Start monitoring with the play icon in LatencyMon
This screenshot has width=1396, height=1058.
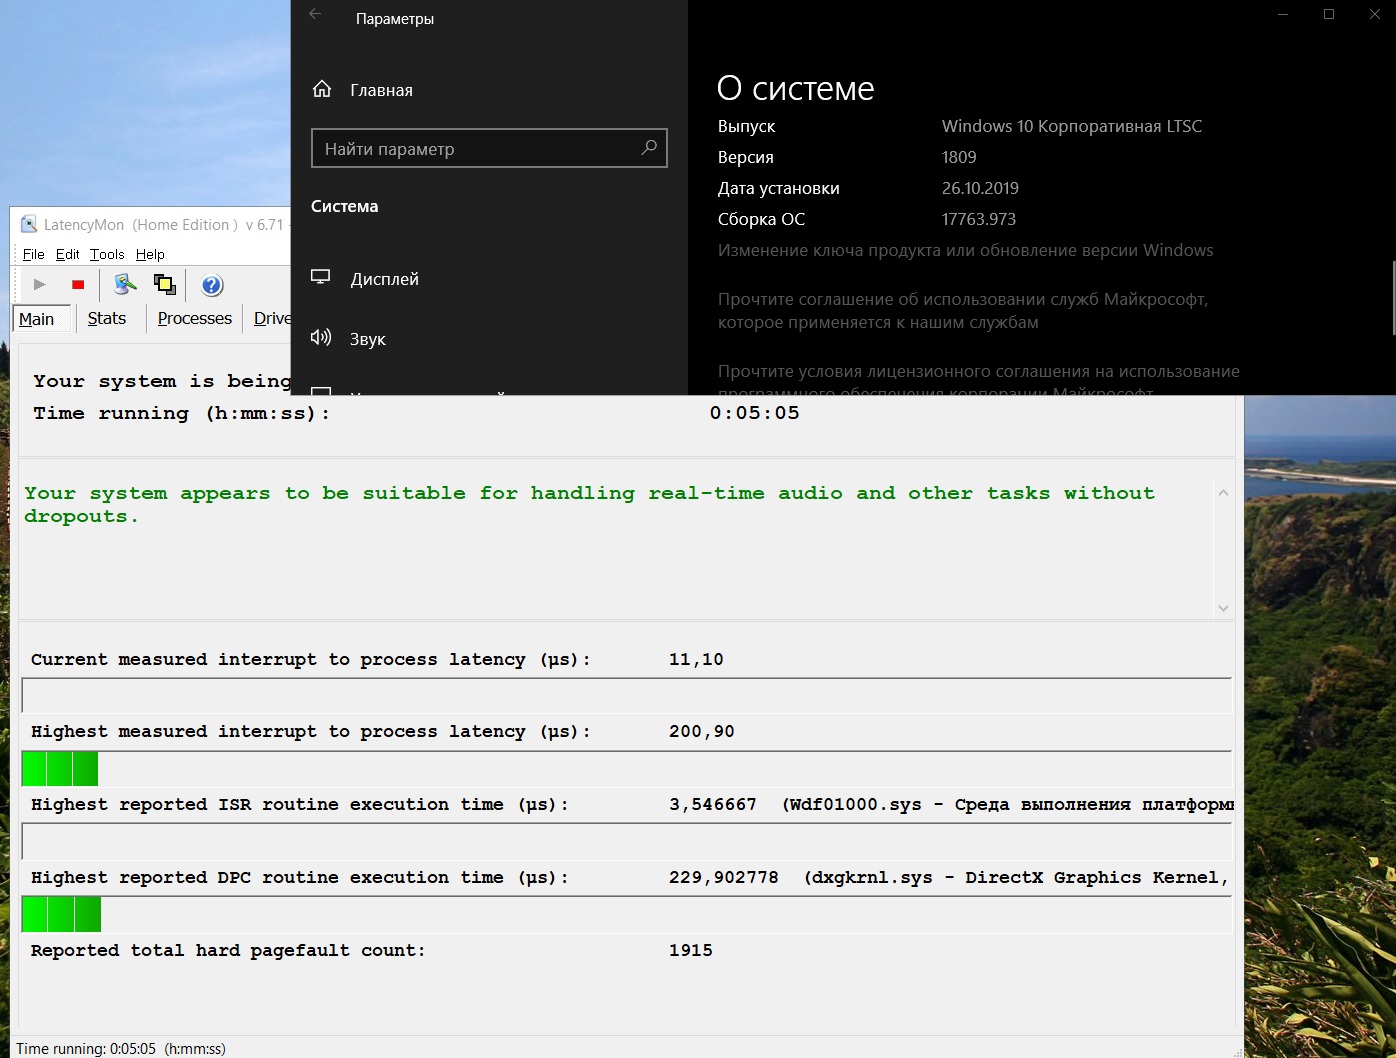[x=40, y=285]
